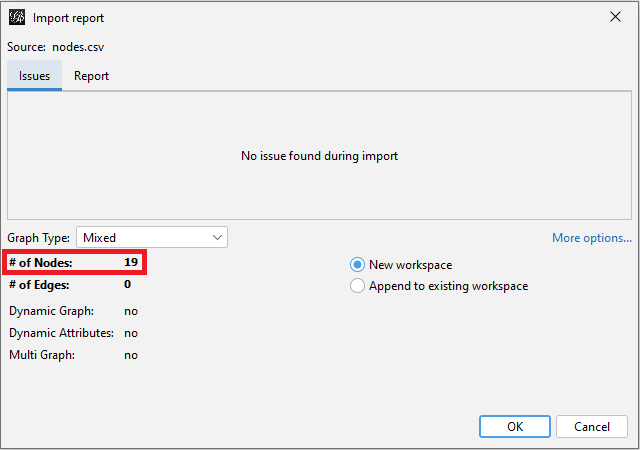The height and width of the screenshot is (450, 640).
Task: Click the More options link
Action: (x=591, y=238)
